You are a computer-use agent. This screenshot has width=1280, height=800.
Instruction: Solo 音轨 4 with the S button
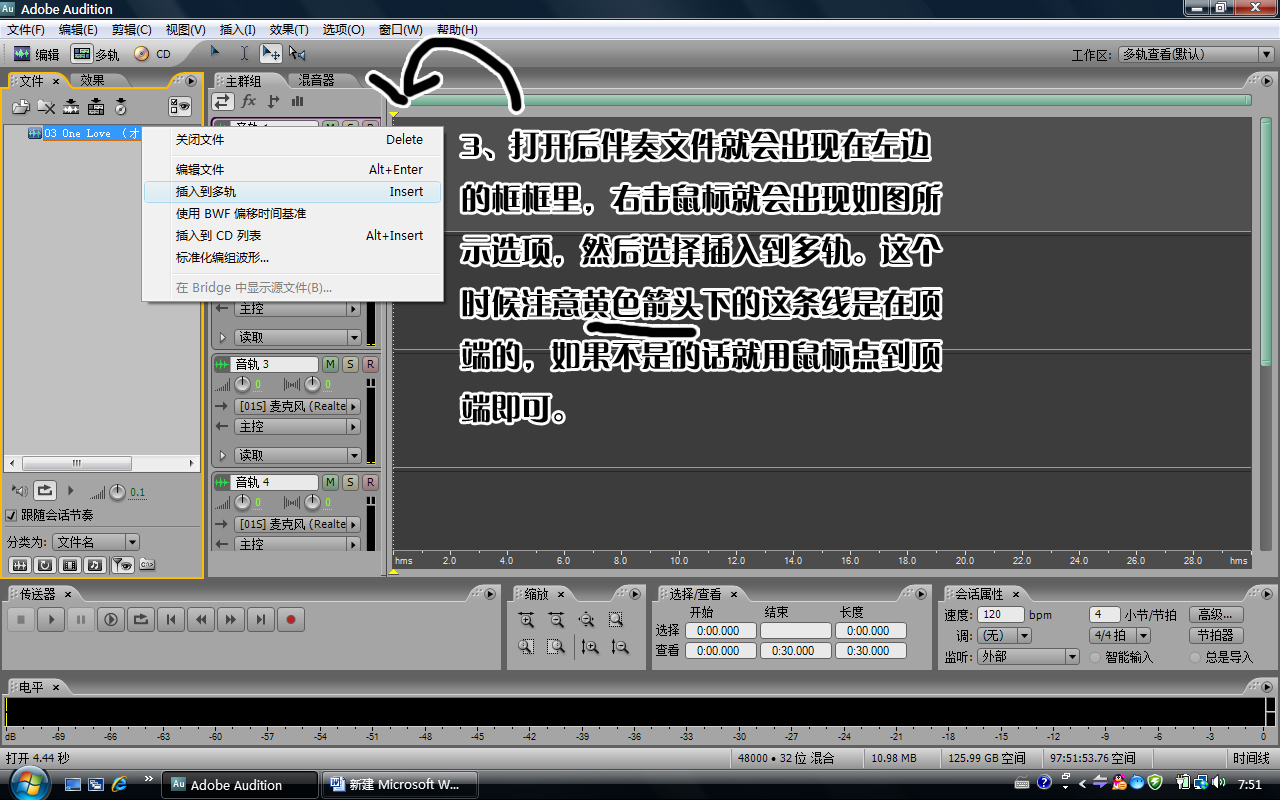coord(350,482)
